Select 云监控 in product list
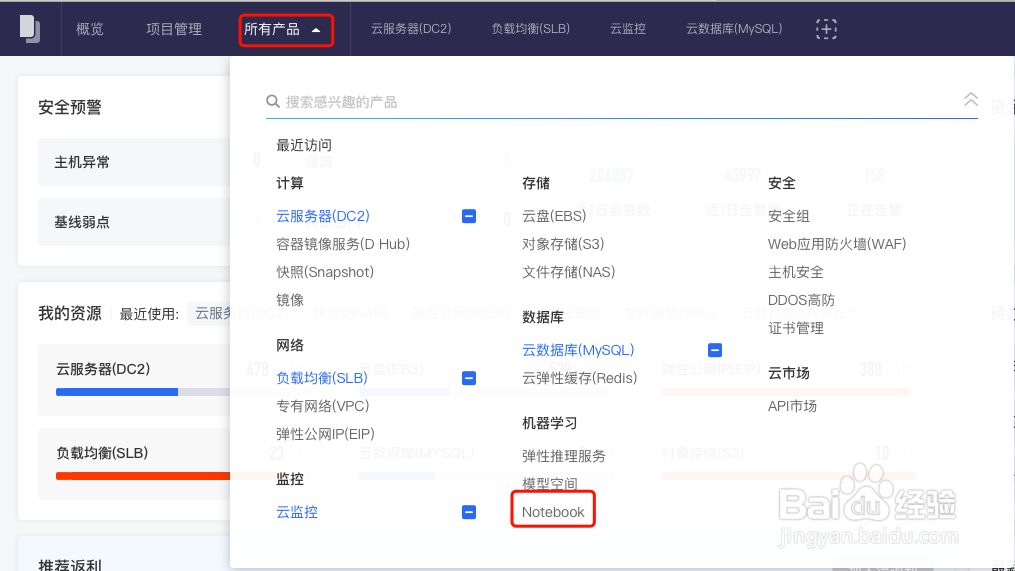The width and height of the screenshot is (1015, 571). [296, 512]
